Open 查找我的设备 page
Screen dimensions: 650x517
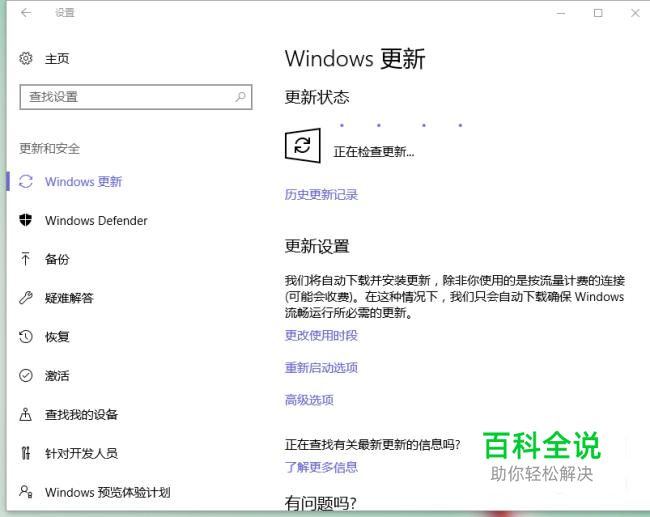click(81, 414)
